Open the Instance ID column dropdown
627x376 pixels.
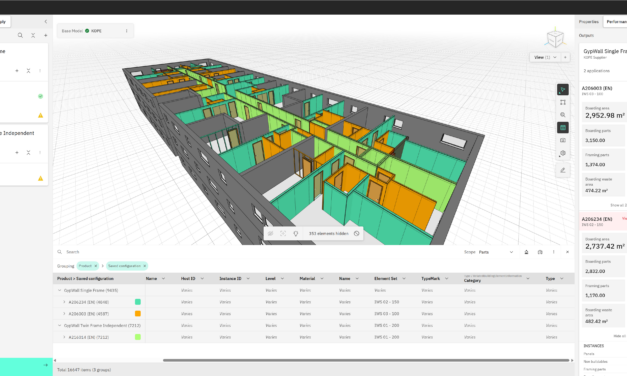click(248, 278)
